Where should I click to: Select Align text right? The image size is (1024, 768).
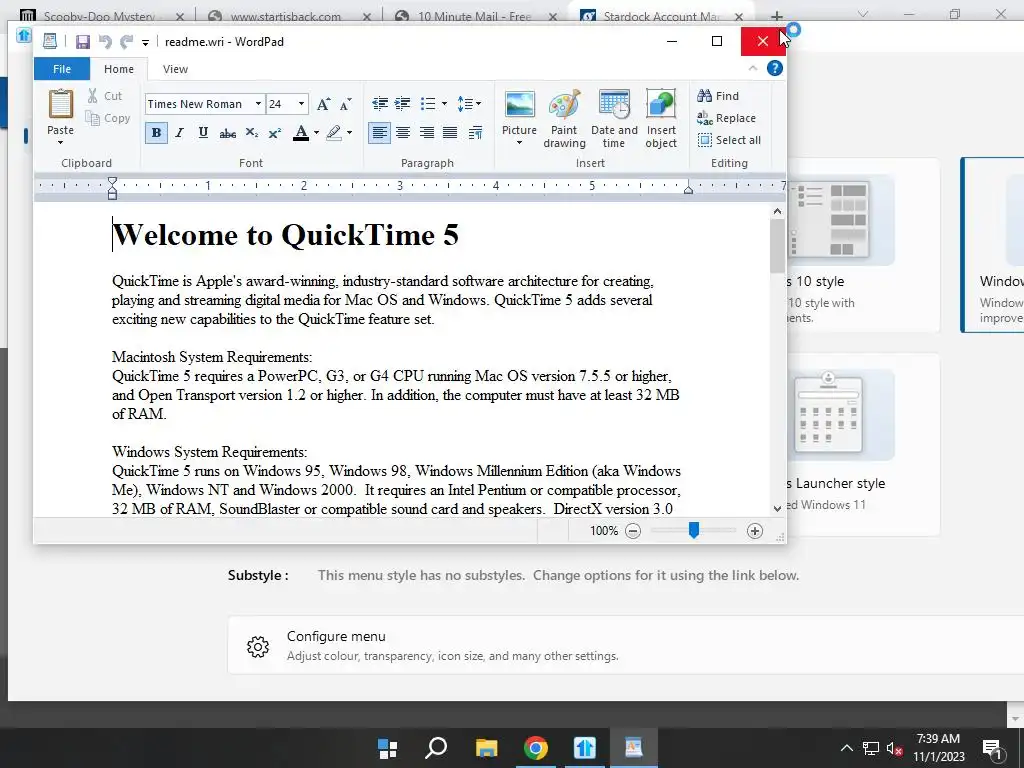click(426, 133)
